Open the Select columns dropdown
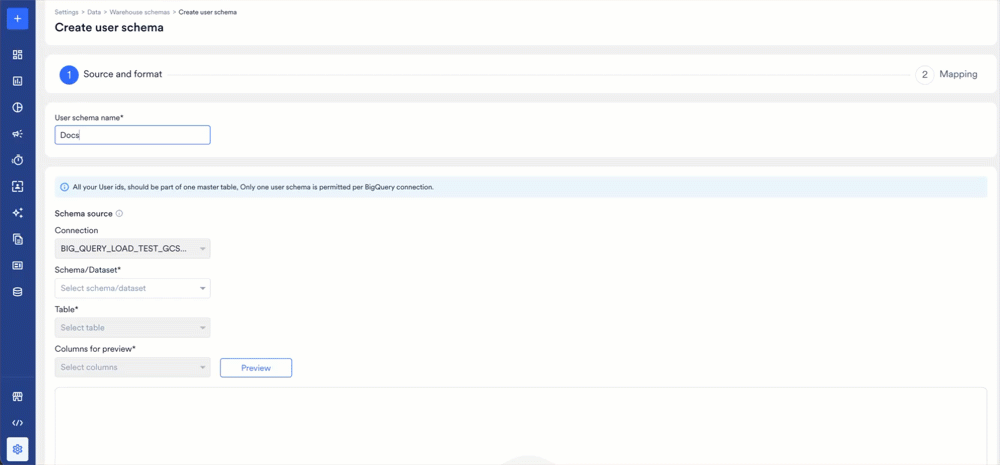The image size is (1000, 465). click(x=133, y=367)
